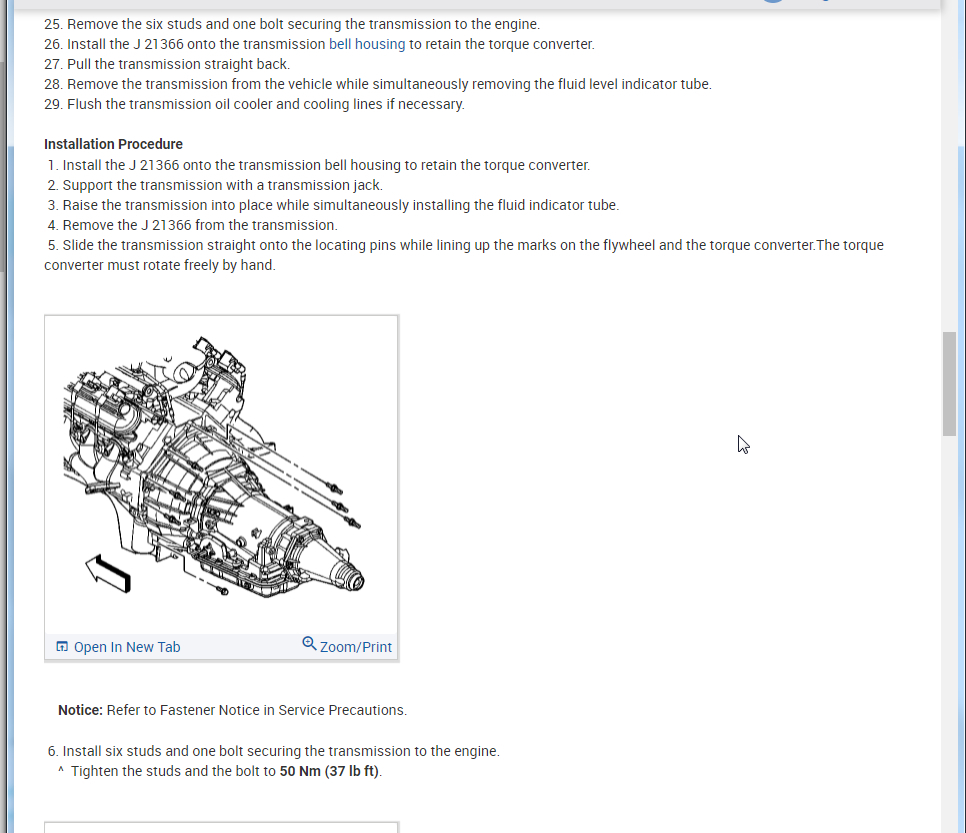Click text '50 Nm (37 lb ft)'
966x833 pixels.
[x=330, y=771]
